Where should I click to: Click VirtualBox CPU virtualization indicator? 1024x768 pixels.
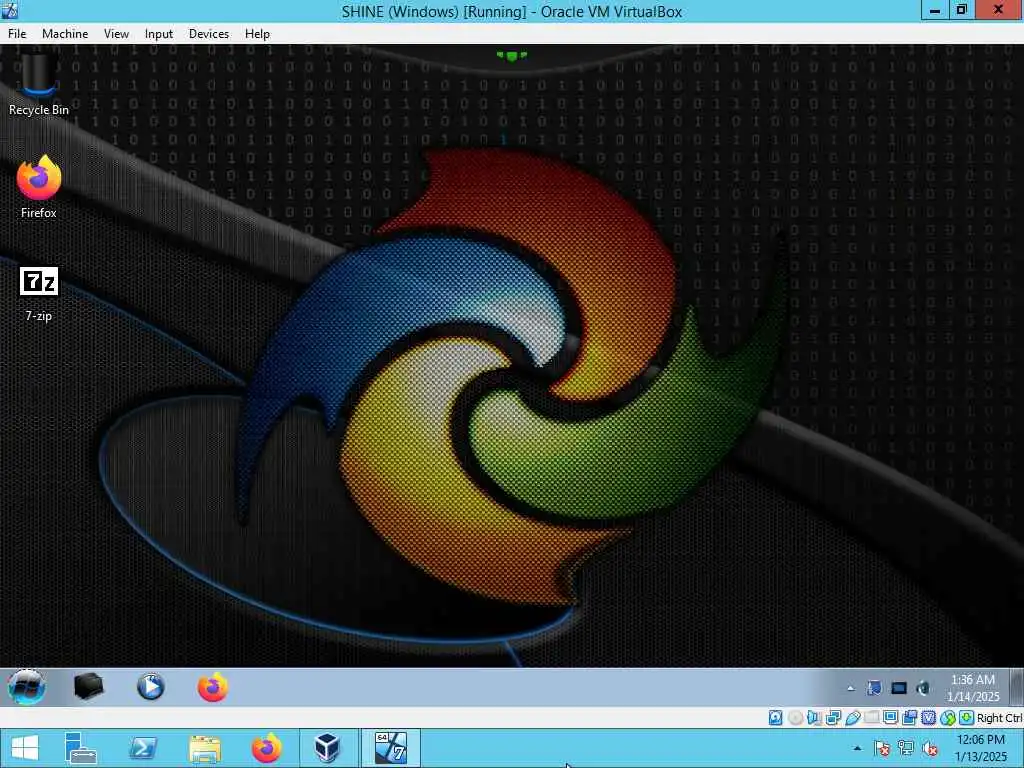[x=929, y=718]
